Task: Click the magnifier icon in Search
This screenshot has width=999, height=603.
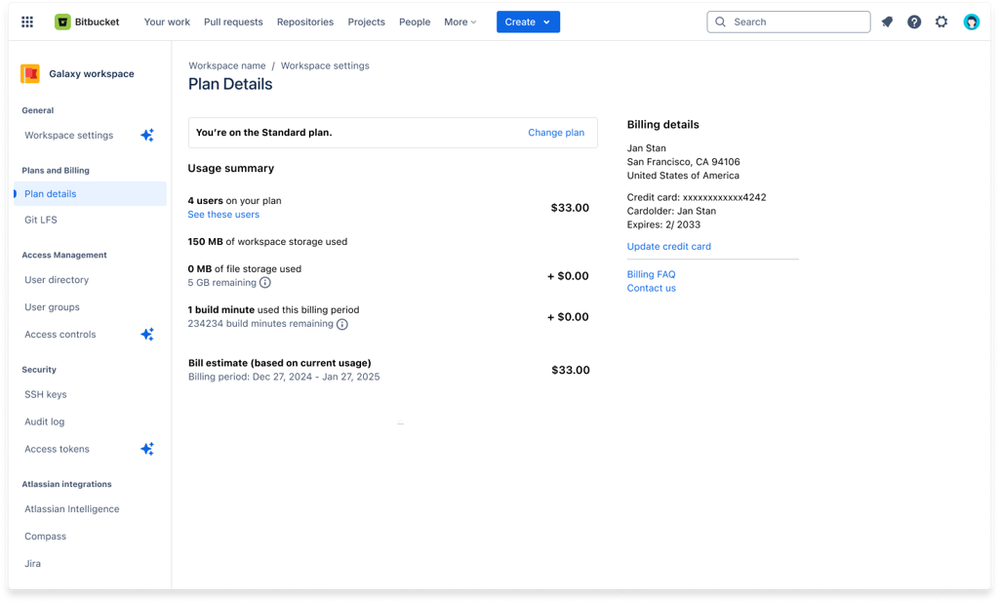Action: click(x=721, y=22)
